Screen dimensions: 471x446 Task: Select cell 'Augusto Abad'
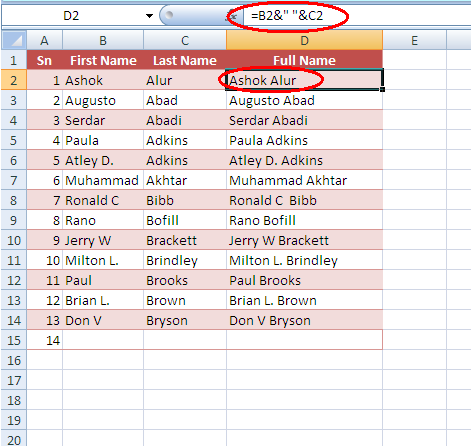click(304, 100)
